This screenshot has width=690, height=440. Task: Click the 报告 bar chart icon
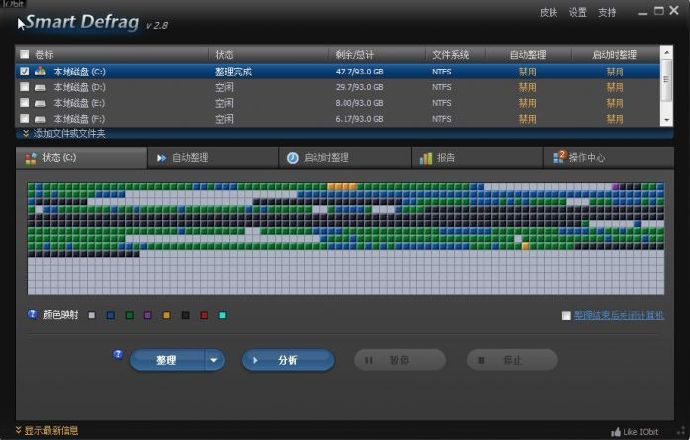coord(426,158)
